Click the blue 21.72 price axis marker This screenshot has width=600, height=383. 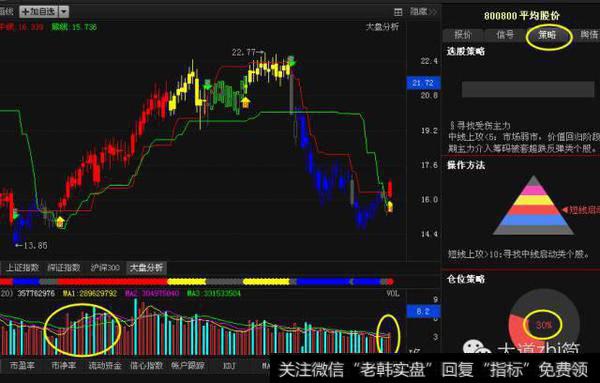click(423, 83)
